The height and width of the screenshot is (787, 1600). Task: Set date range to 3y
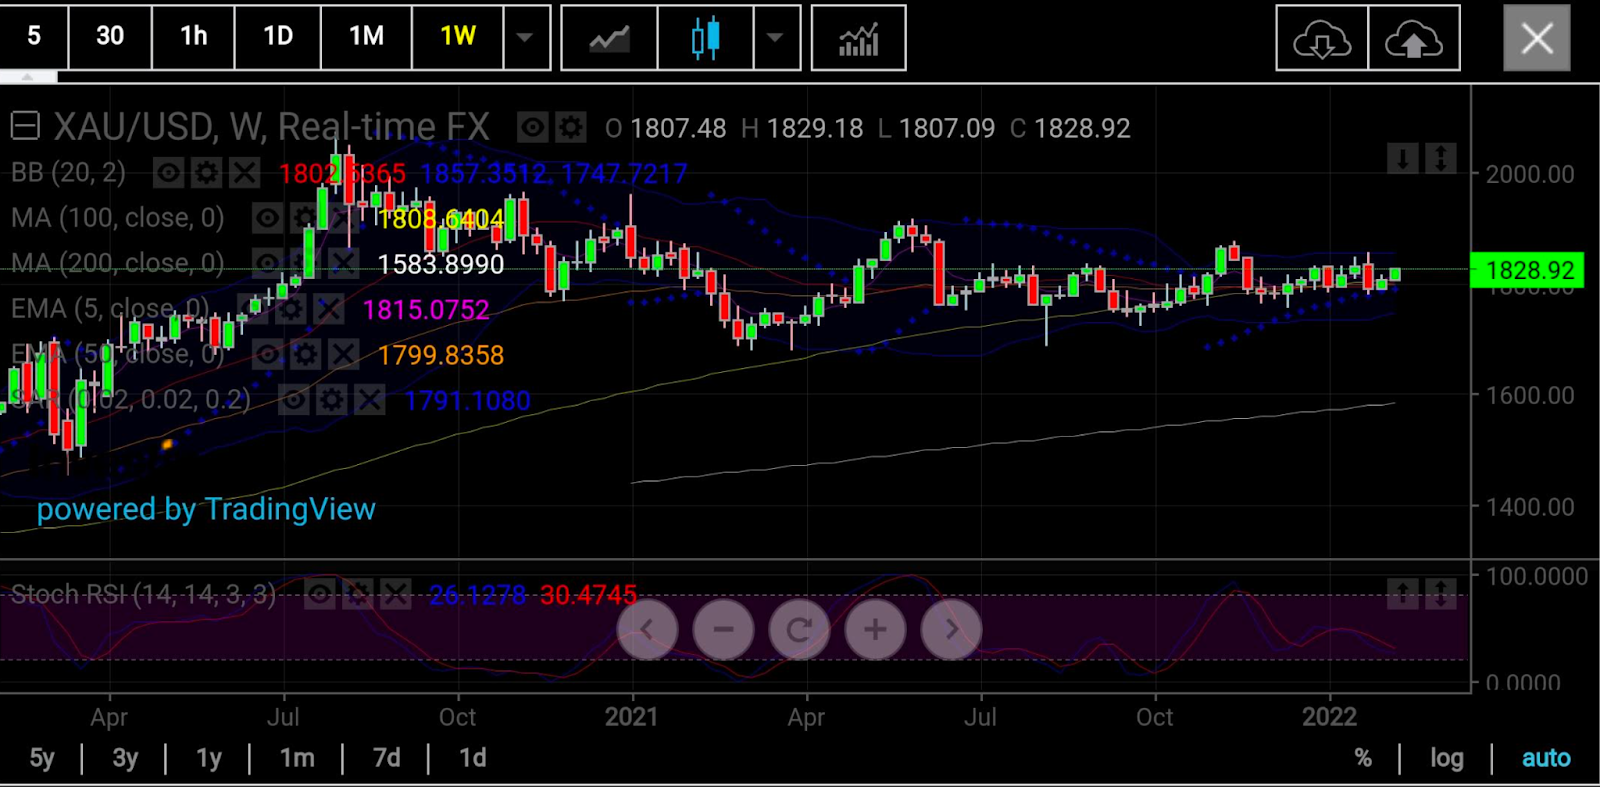(x=125, y=758)
